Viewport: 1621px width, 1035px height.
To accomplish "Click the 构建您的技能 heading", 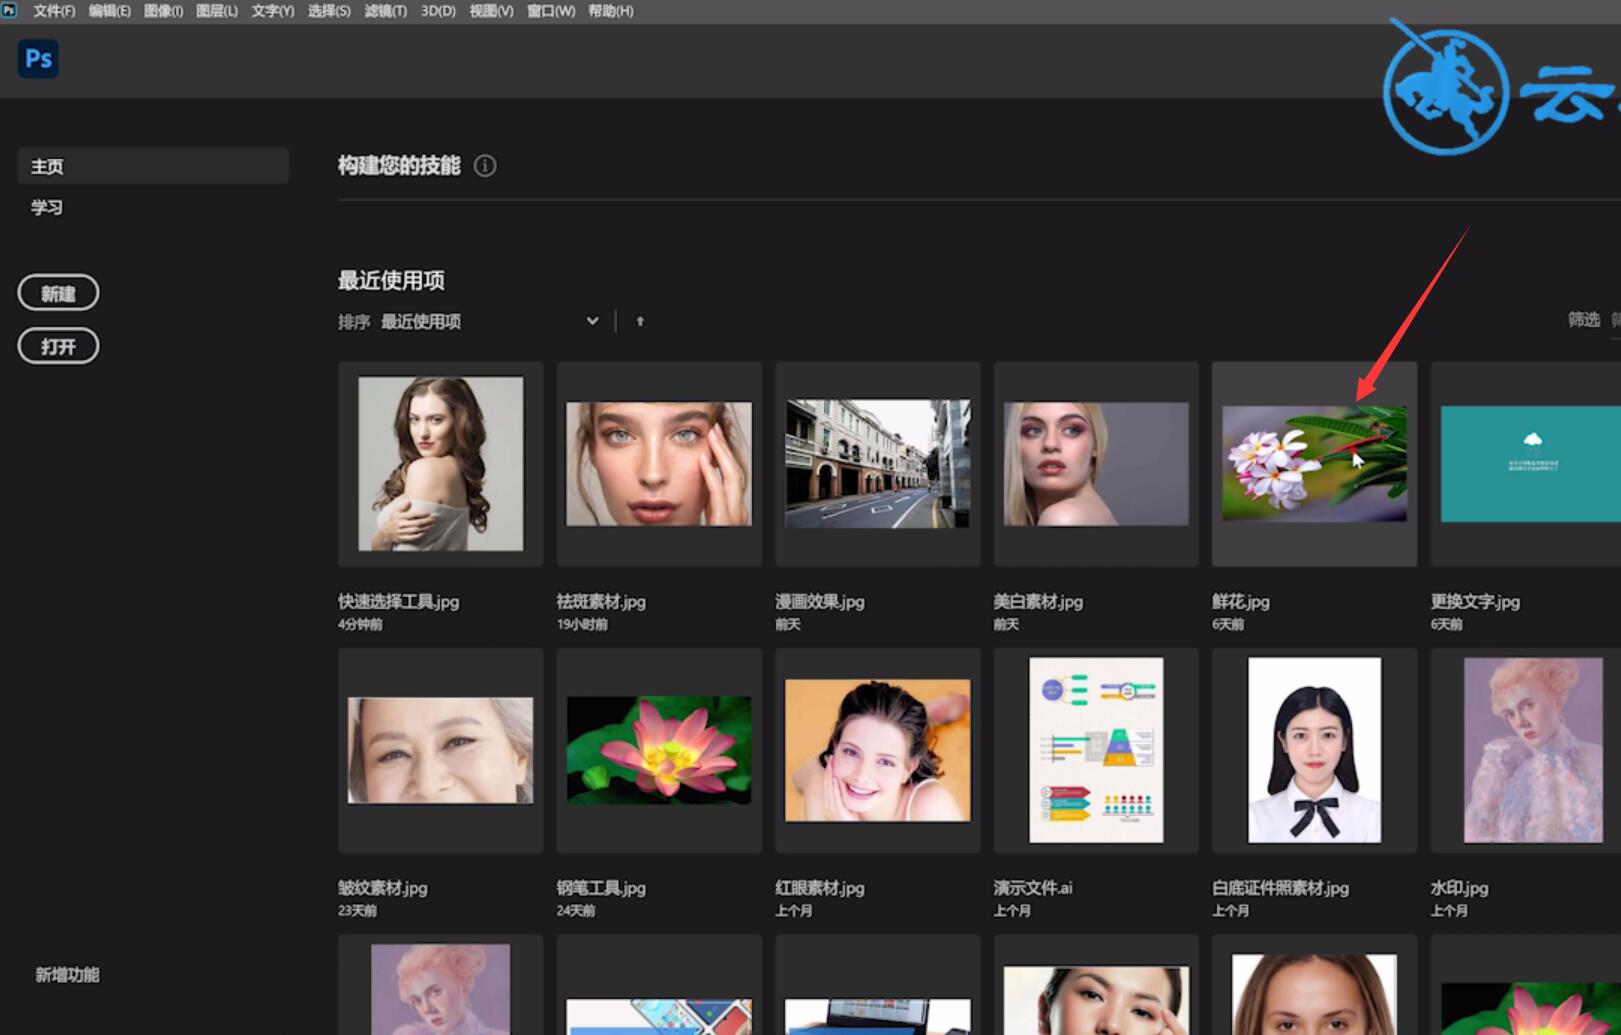I will [x=399, y=166].
